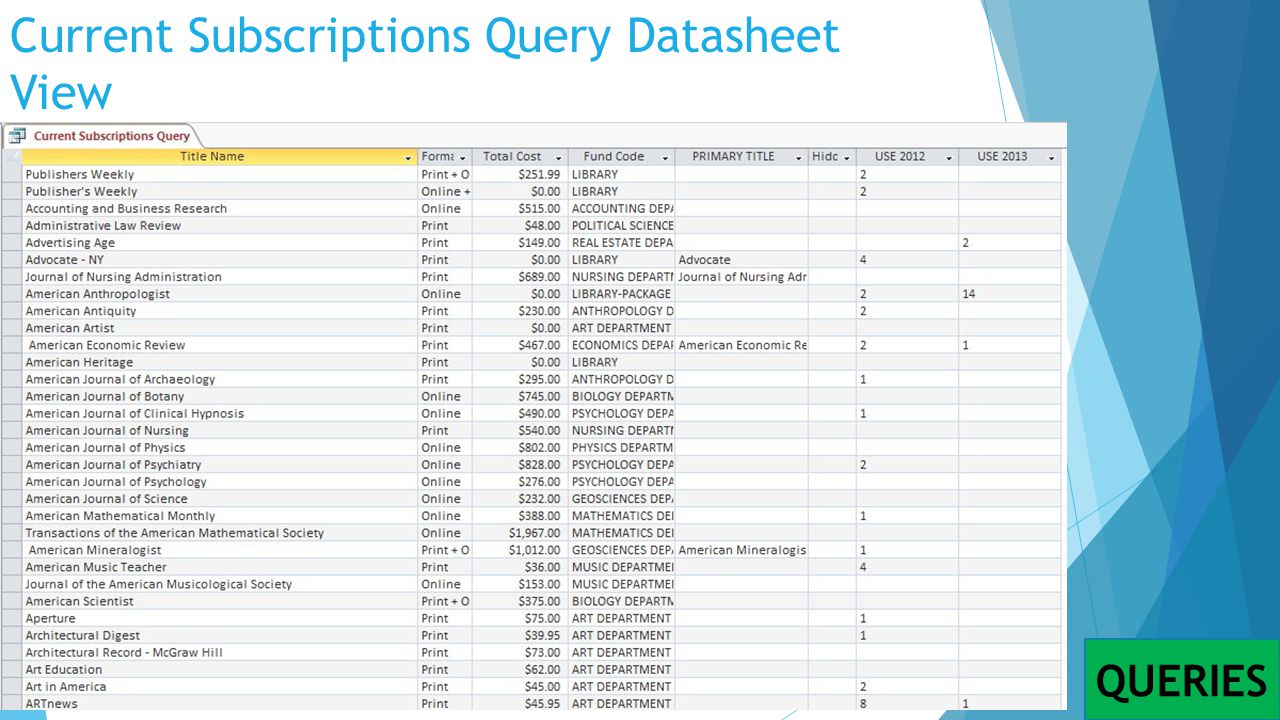Click 'Administrative Law Review' cell
This screenshot has height=720, width=1280.
[x=219, y=225]
